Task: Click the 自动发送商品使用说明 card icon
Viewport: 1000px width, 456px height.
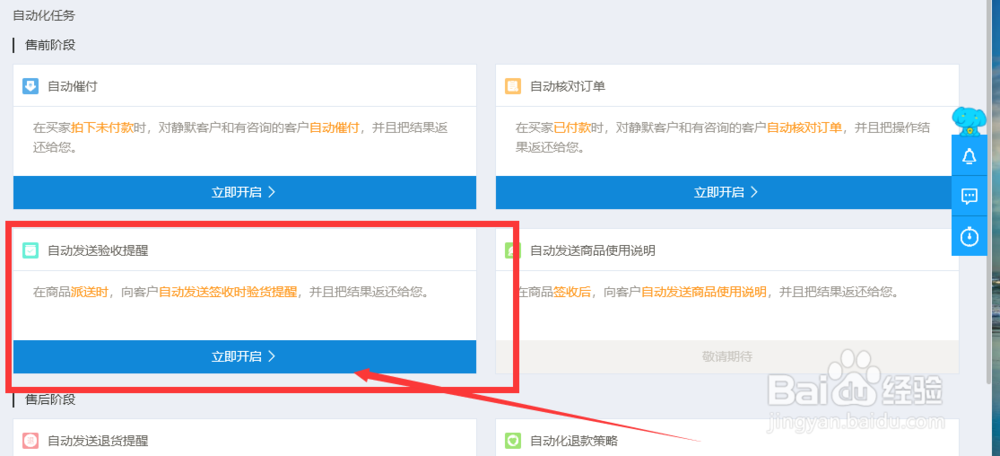Action: (x=513, y=251)
